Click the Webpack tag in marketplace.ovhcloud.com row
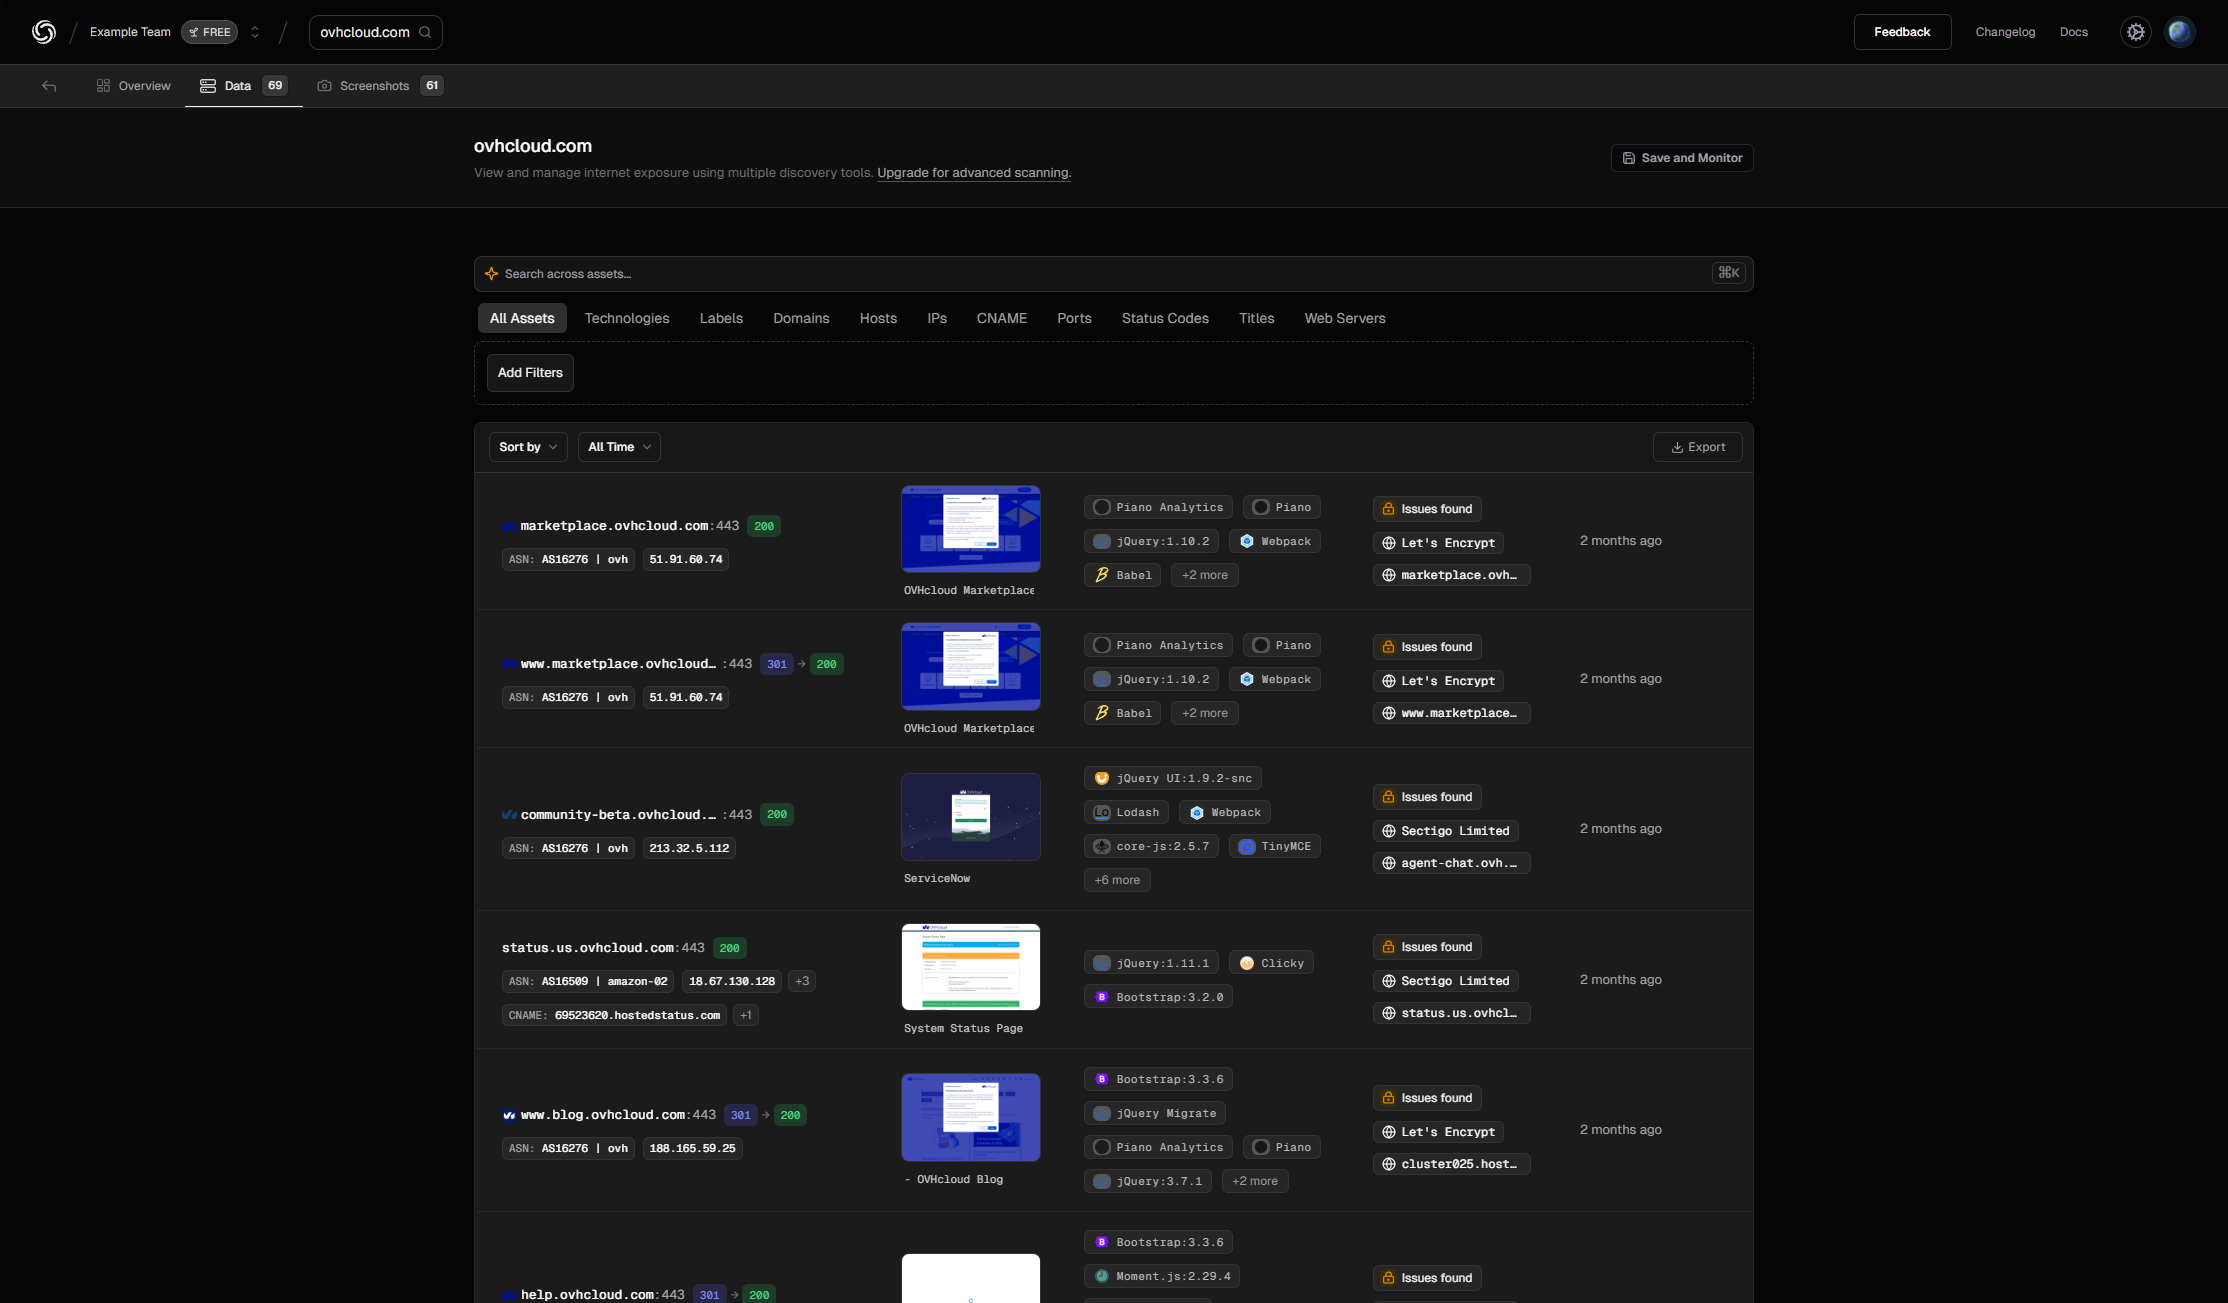 (x=1275, y=541)
